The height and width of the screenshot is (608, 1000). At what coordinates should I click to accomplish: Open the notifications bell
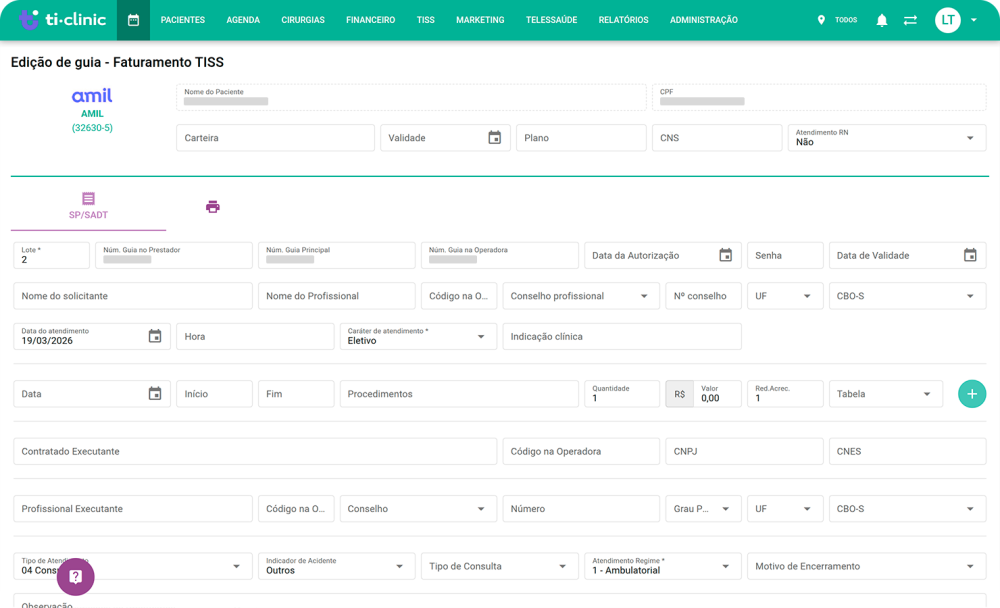(881, 20)
